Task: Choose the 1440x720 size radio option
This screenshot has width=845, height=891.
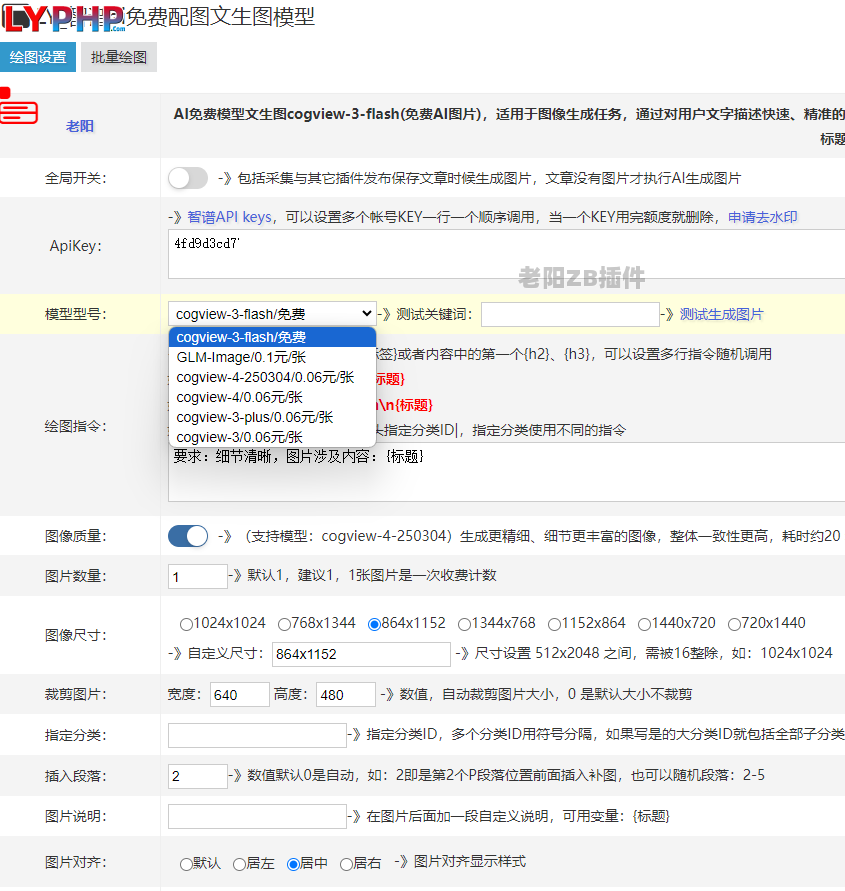Action: tap(645, 624)
